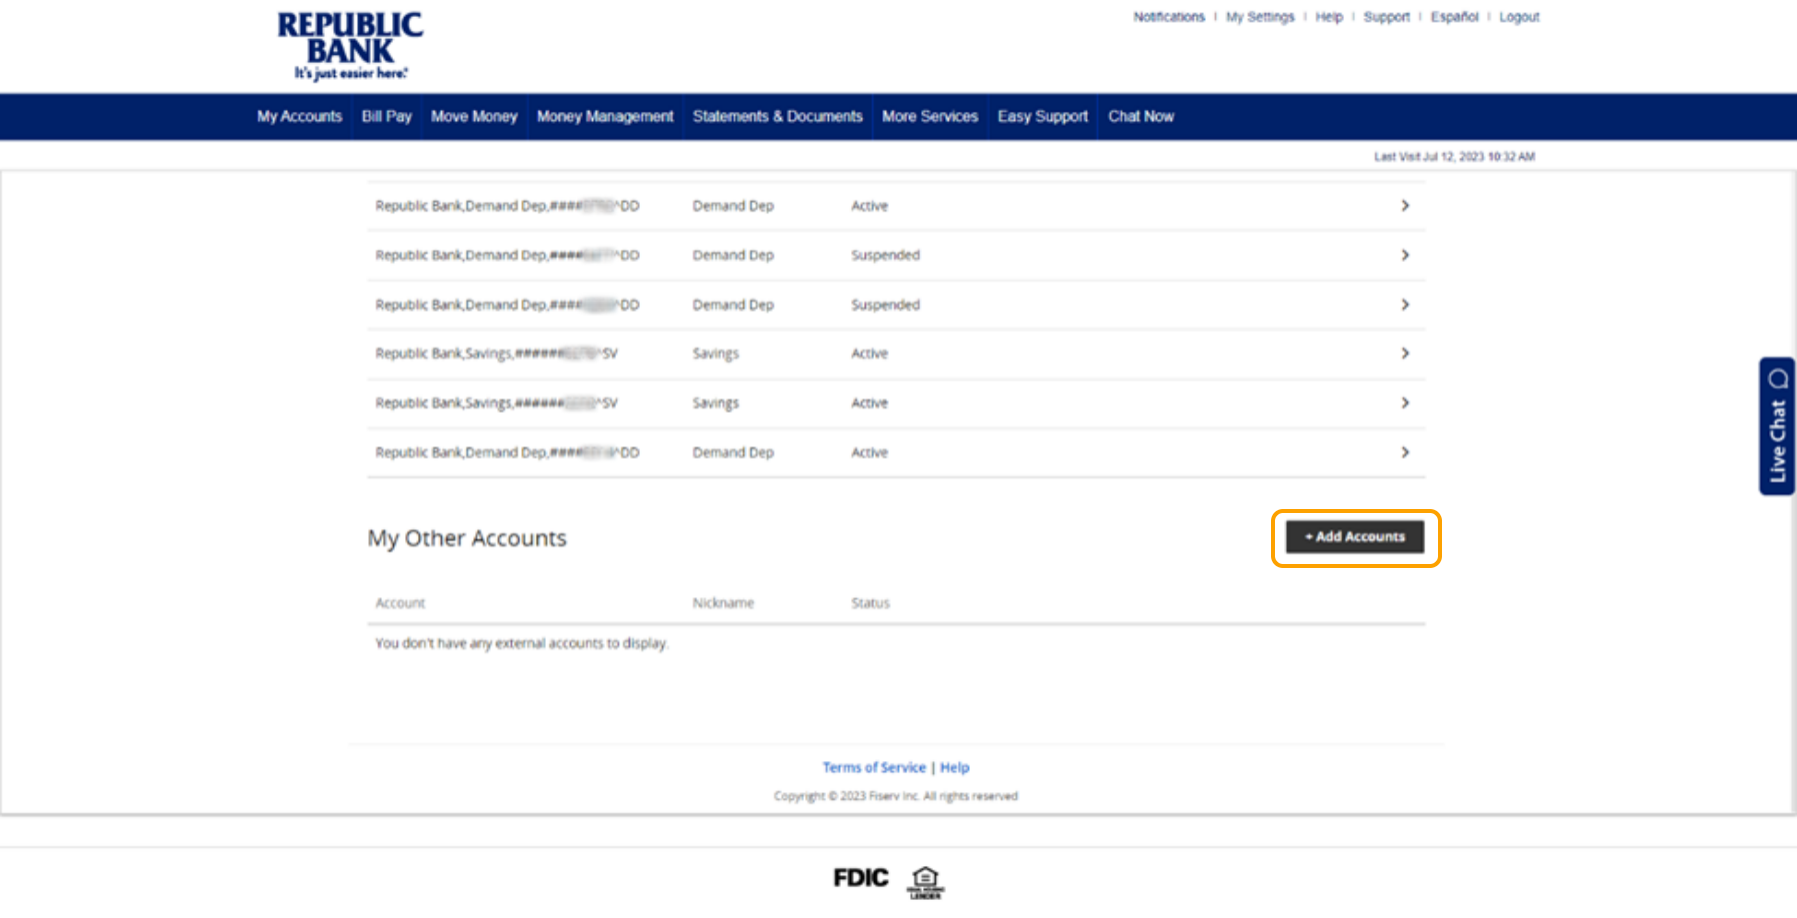Open My Settings link
The height and width of the screenshot is (918, 1797).
pos(1260,17)
